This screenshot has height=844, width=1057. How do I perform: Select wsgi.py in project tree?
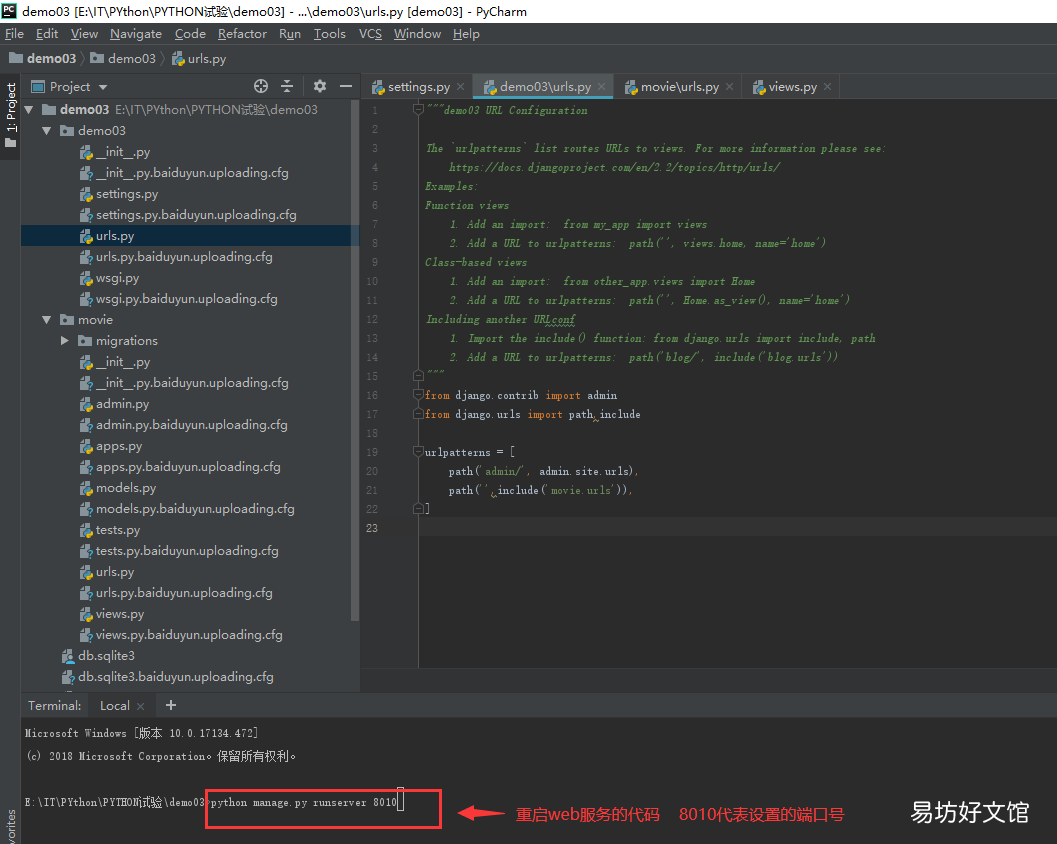(117, 278)
